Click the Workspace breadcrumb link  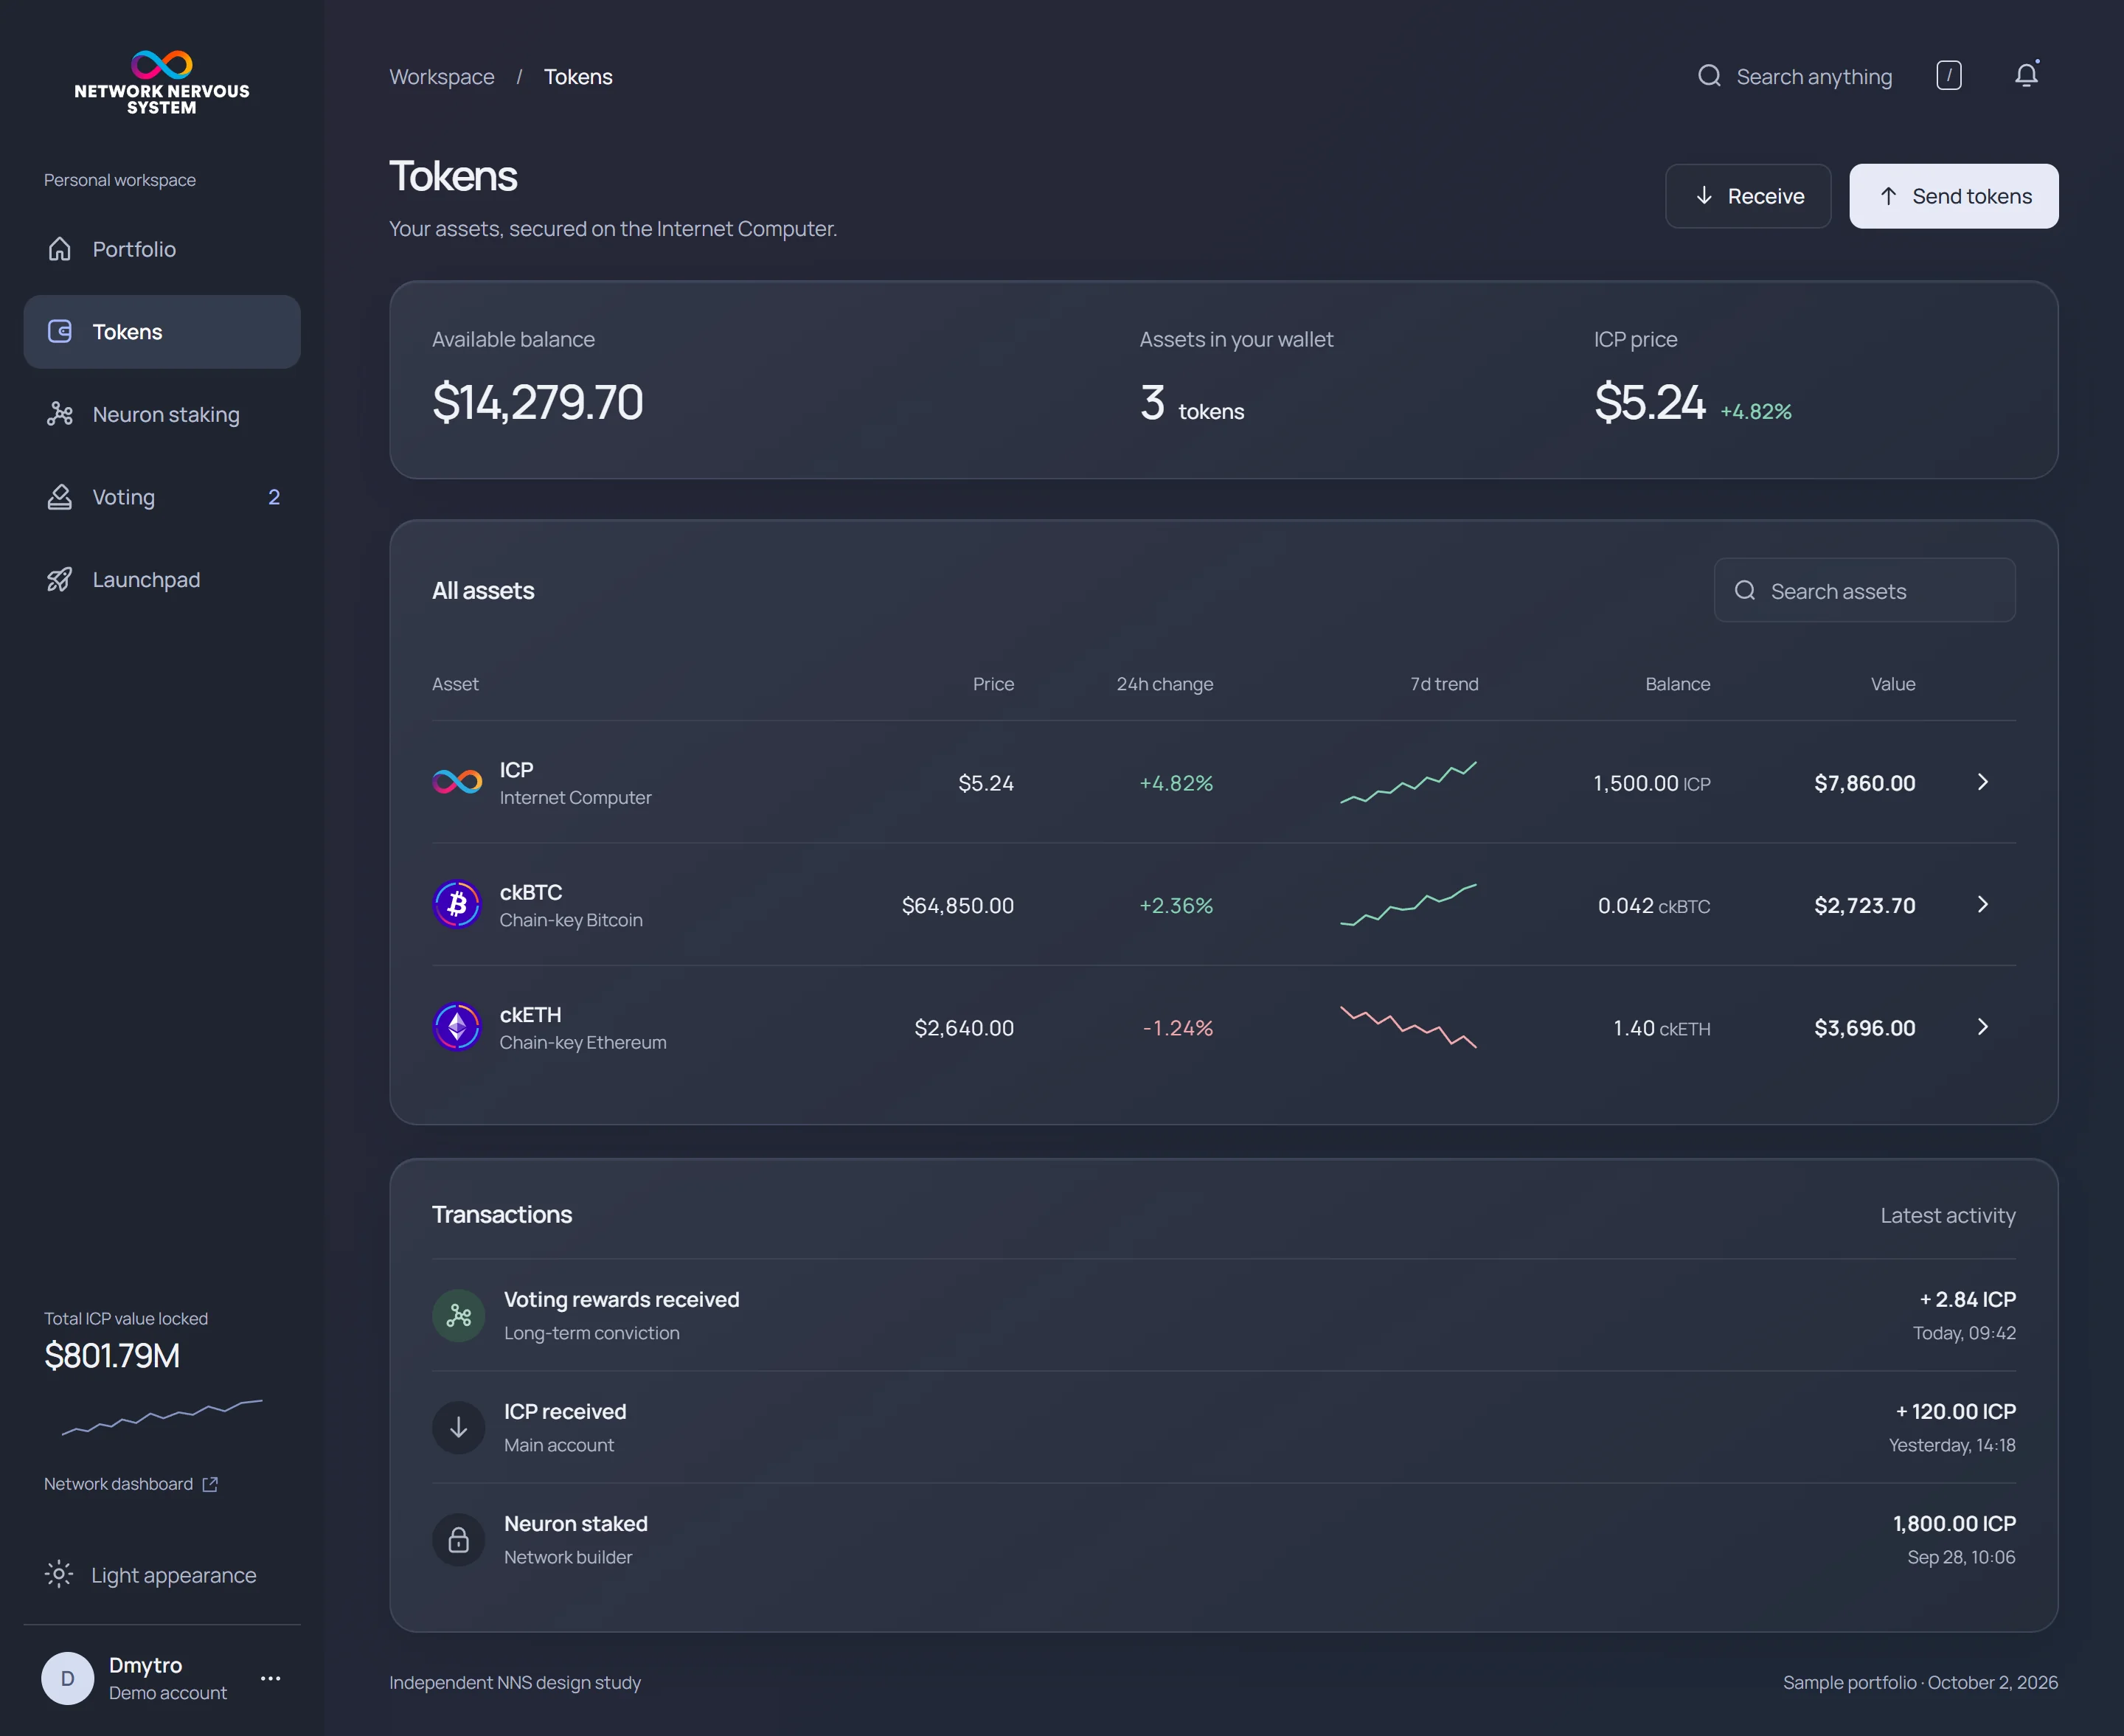tap(442, 77)
